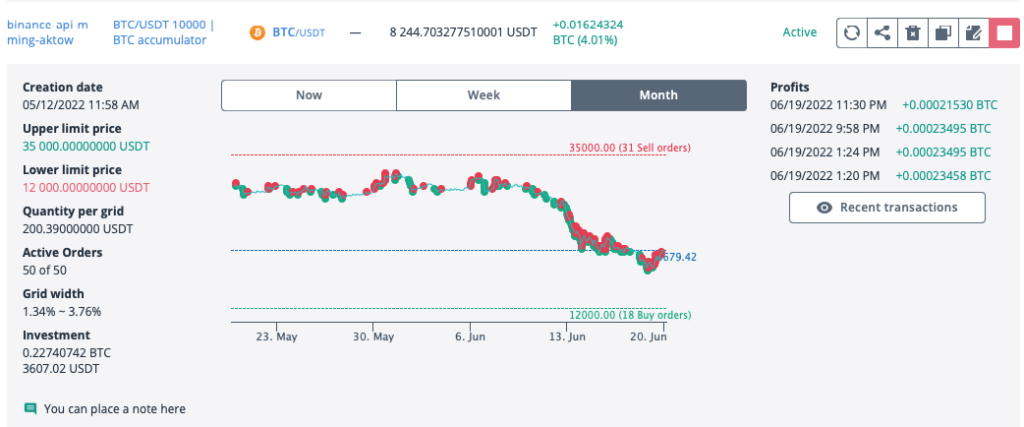
Task: Click the 12000.00 buy orders line label
Action: [x=630, y=315]
